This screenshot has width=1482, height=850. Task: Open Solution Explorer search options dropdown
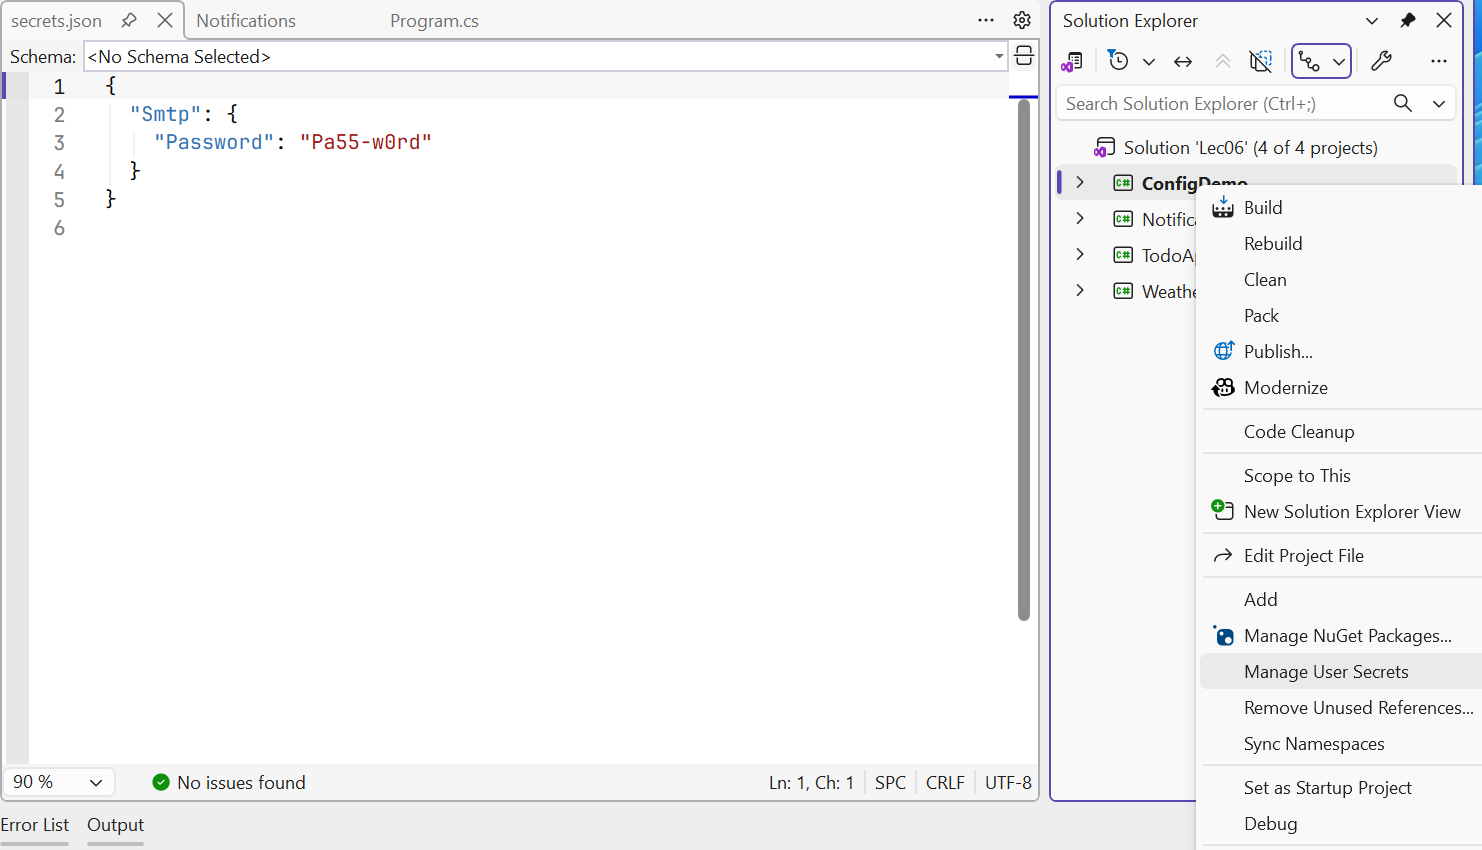pyautogui.click(x=1439, y=103)
